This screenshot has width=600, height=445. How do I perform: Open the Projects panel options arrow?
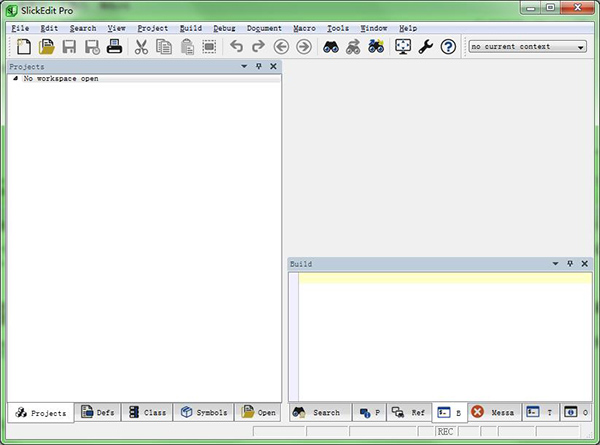(x=244, y=66)
